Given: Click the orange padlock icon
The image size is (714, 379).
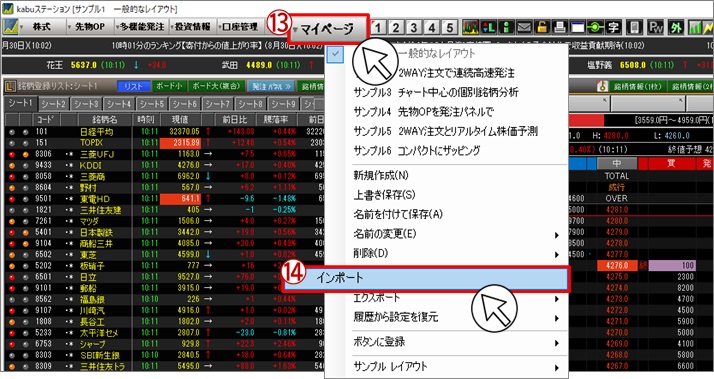Looking at the screenshot, I should [541, 27].
